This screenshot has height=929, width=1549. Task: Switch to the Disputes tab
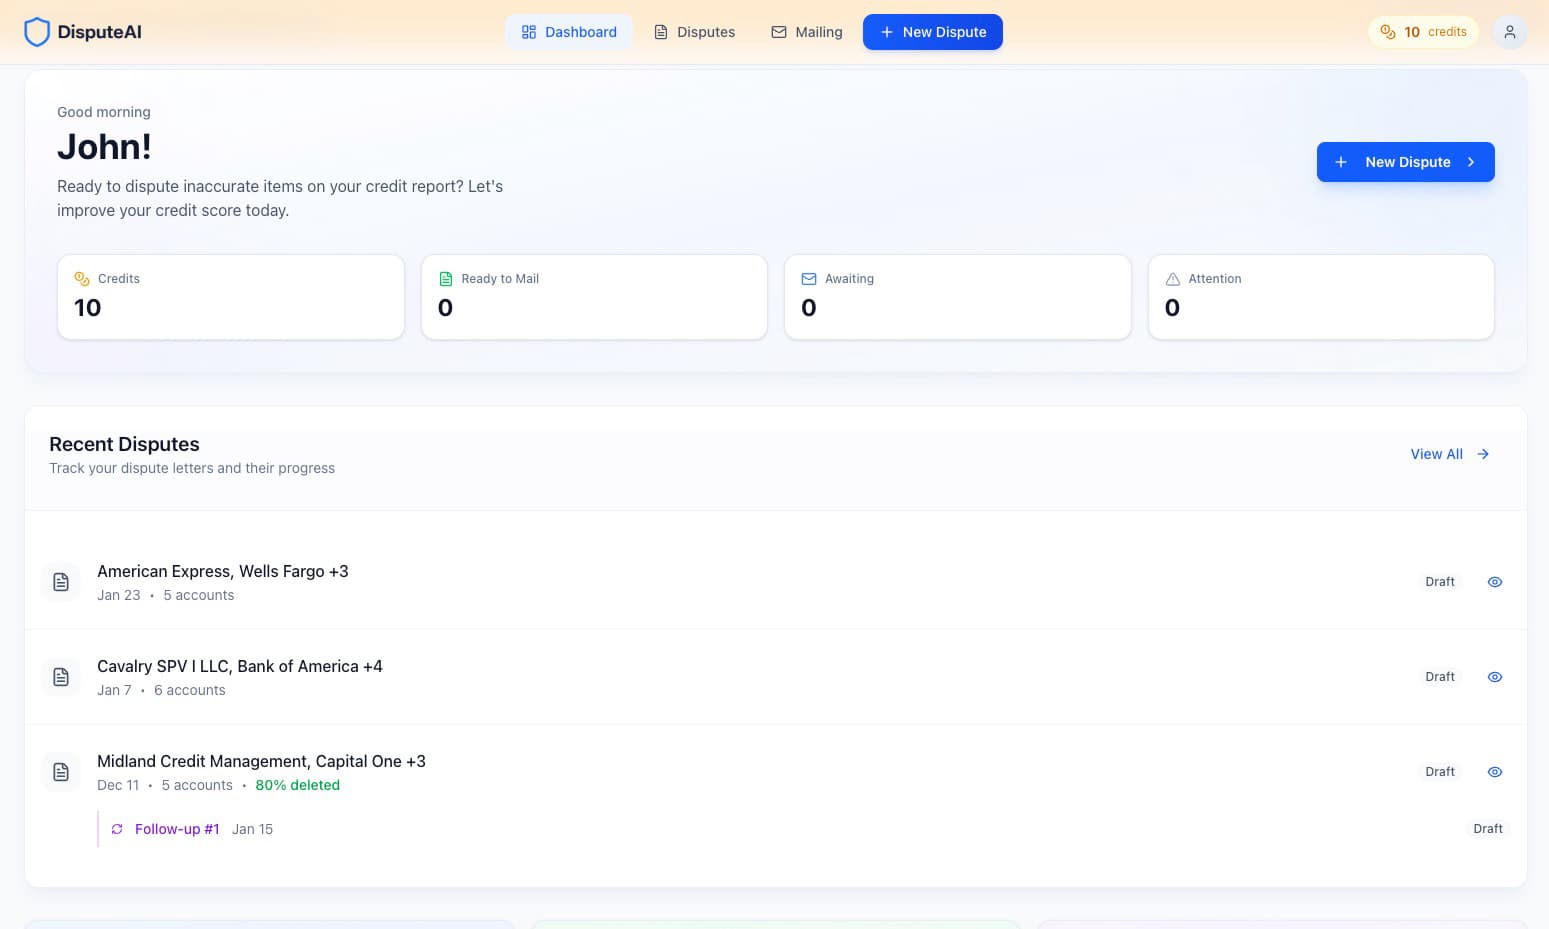(x=694, y=31)
